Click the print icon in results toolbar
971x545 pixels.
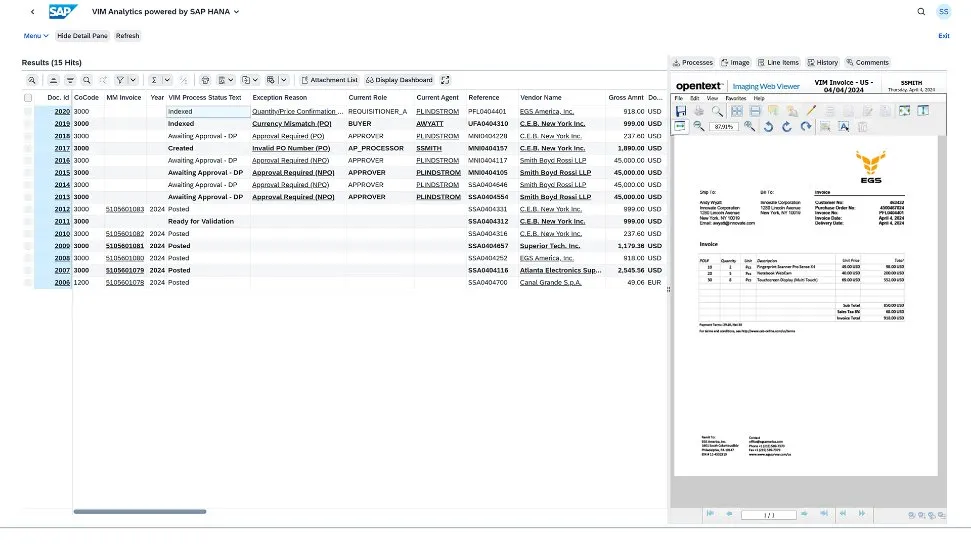pyautogui.click(x=205, y=80)
